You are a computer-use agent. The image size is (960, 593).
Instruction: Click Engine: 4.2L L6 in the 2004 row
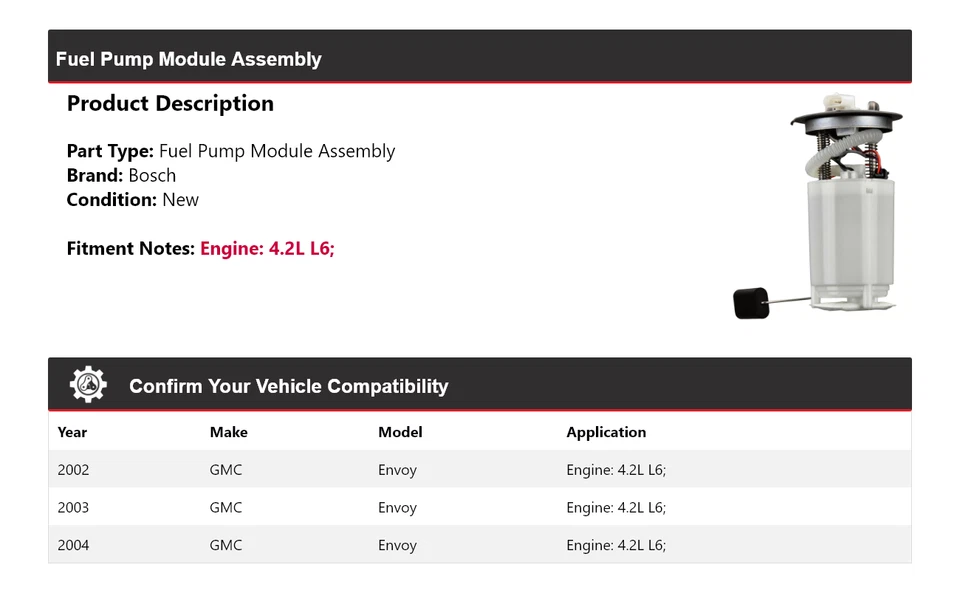[x=616, y=545]
